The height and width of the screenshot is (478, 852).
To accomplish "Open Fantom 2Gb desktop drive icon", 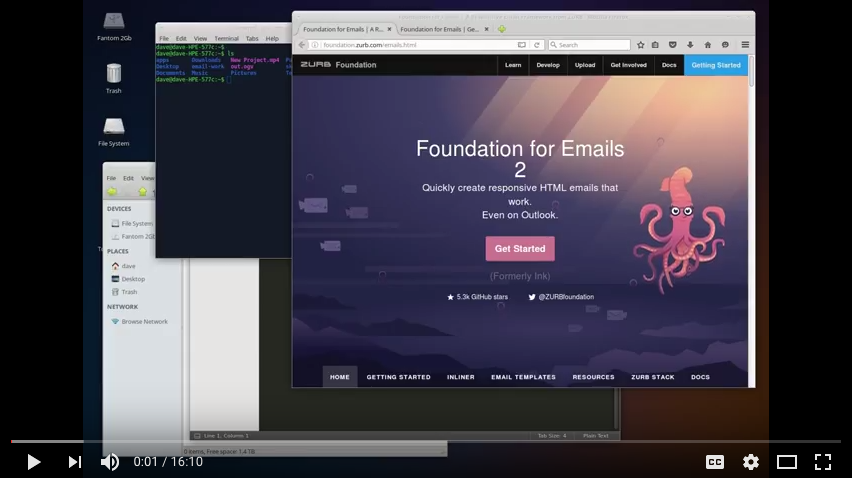I will 114,27.
